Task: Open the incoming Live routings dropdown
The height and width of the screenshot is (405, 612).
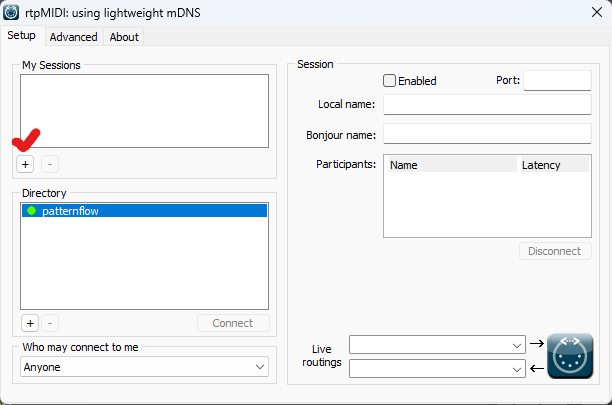Action: (437, 368)
